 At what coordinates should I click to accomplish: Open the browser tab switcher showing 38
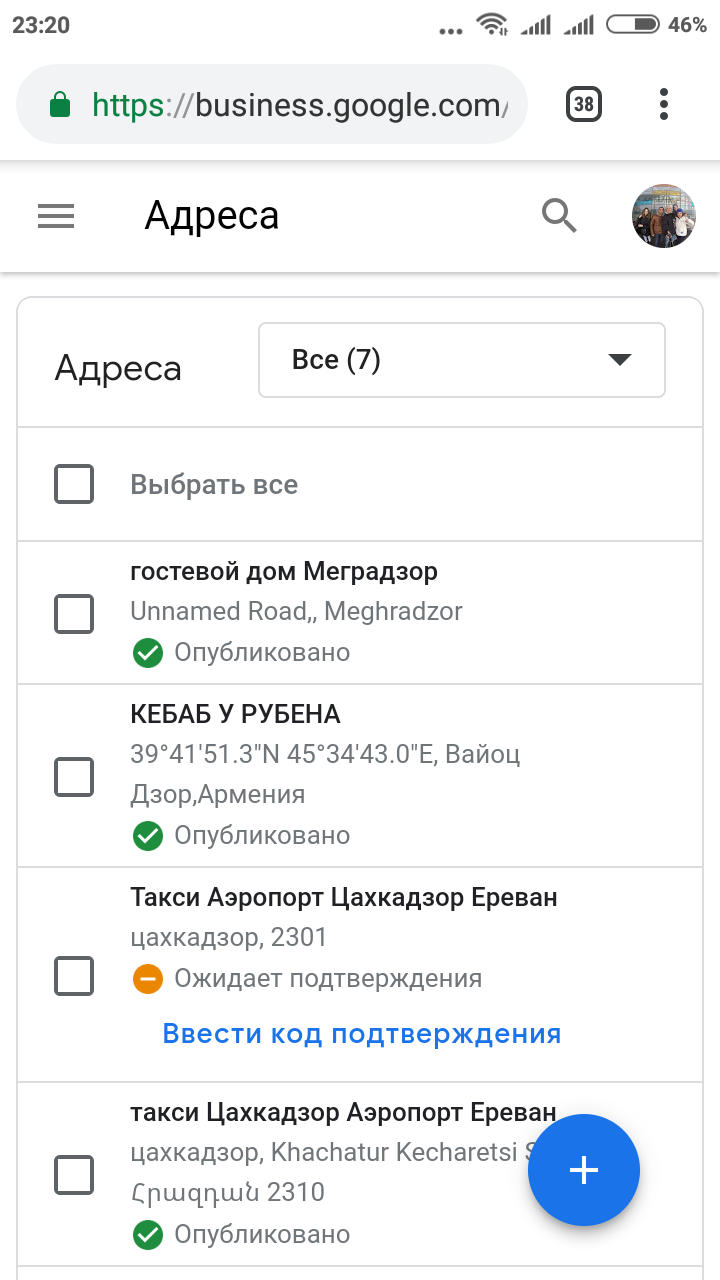pyautogui.click(x=584, y=104)
